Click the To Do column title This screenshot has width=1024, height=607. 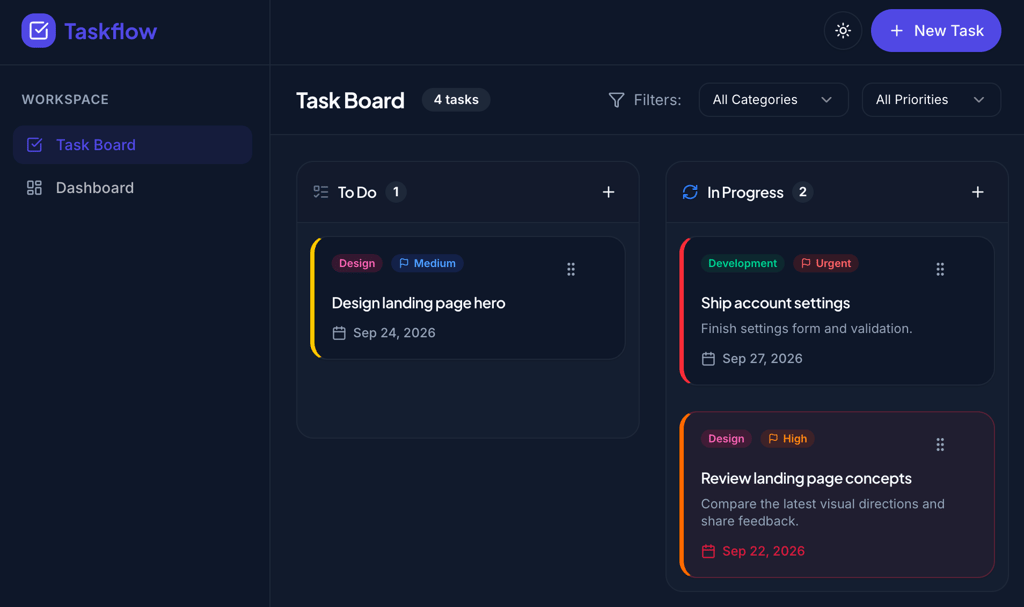point(357,192)
